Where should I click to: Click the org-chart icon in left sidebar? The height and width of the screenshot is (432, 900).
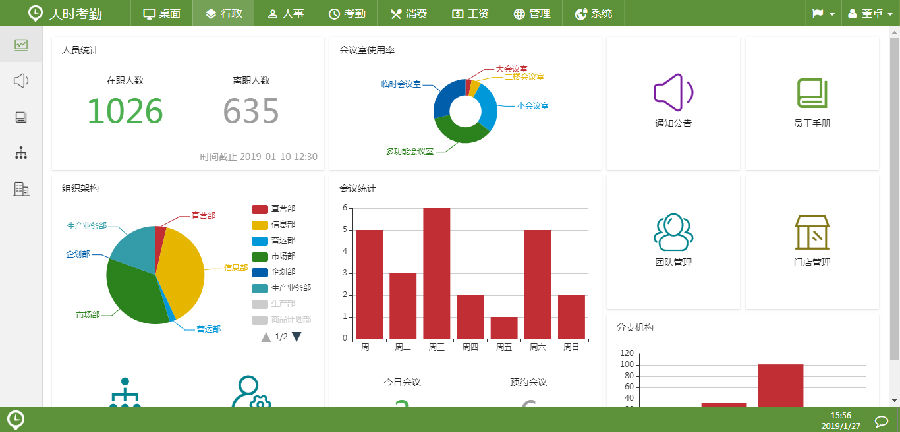pyautogui.click(x=21, y=153)
